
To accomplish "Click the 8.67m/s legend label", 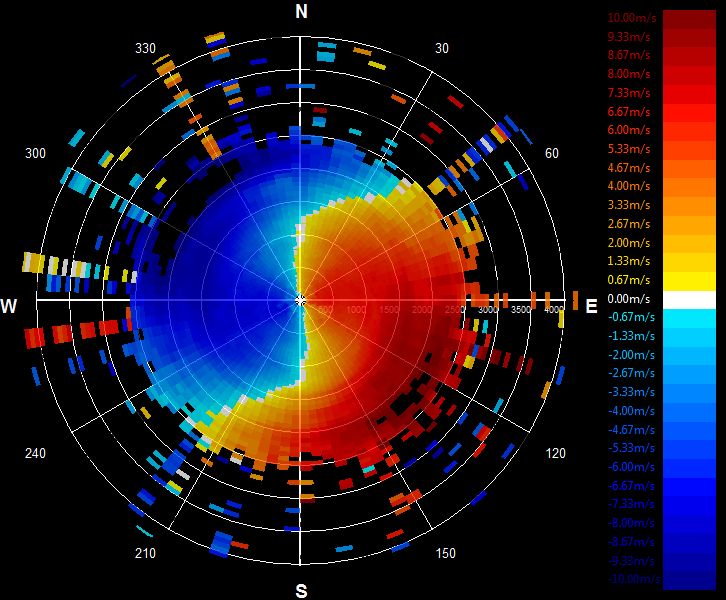I will (629, 55).
